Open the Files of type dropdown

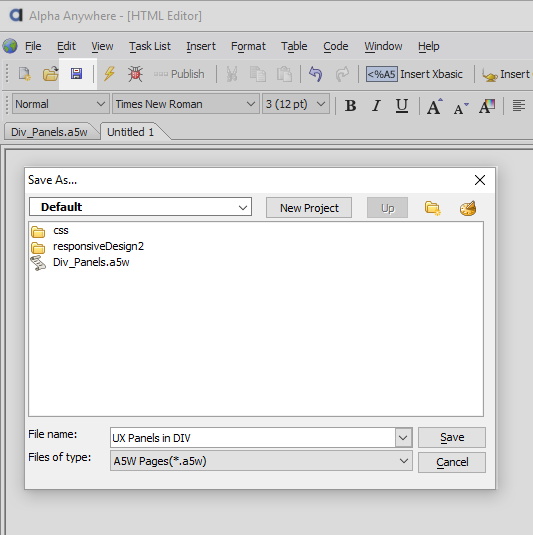coord(261,461)
